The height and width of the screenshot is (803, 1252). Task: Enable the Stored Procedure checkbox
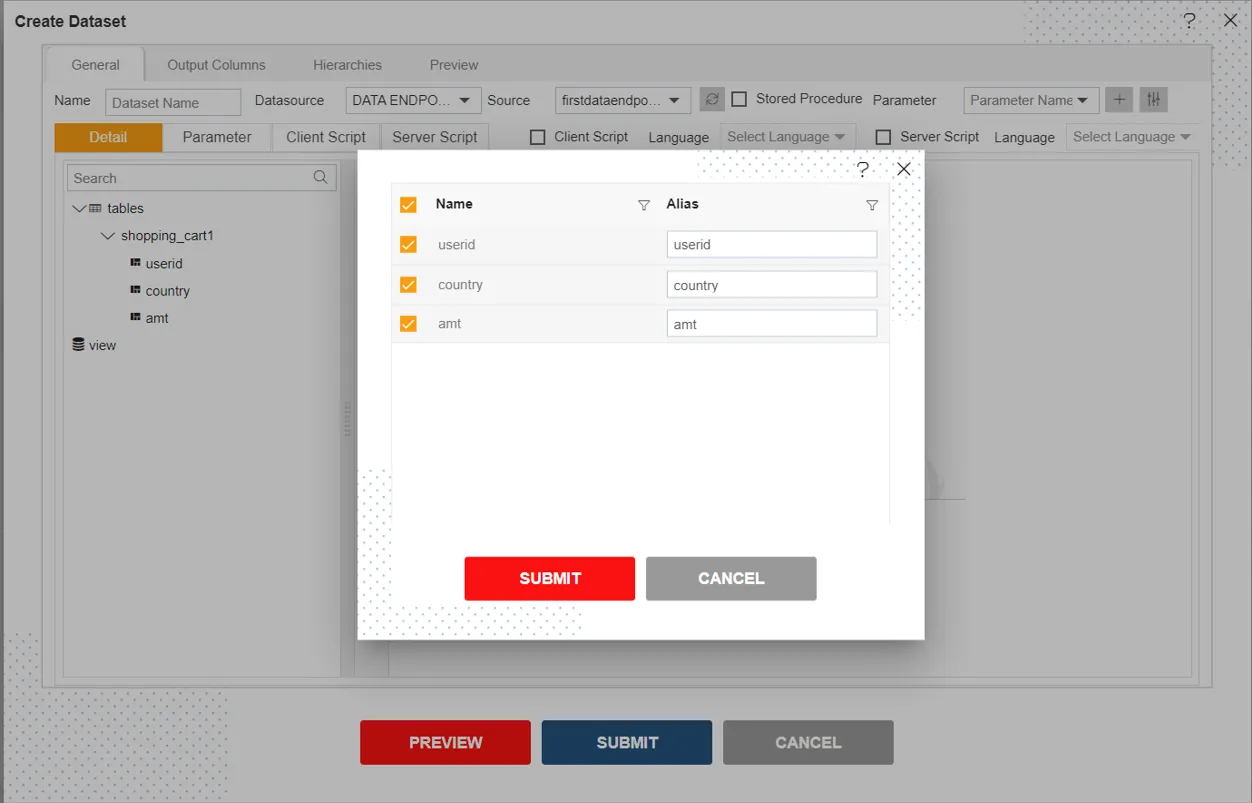(x=739, y=99)
